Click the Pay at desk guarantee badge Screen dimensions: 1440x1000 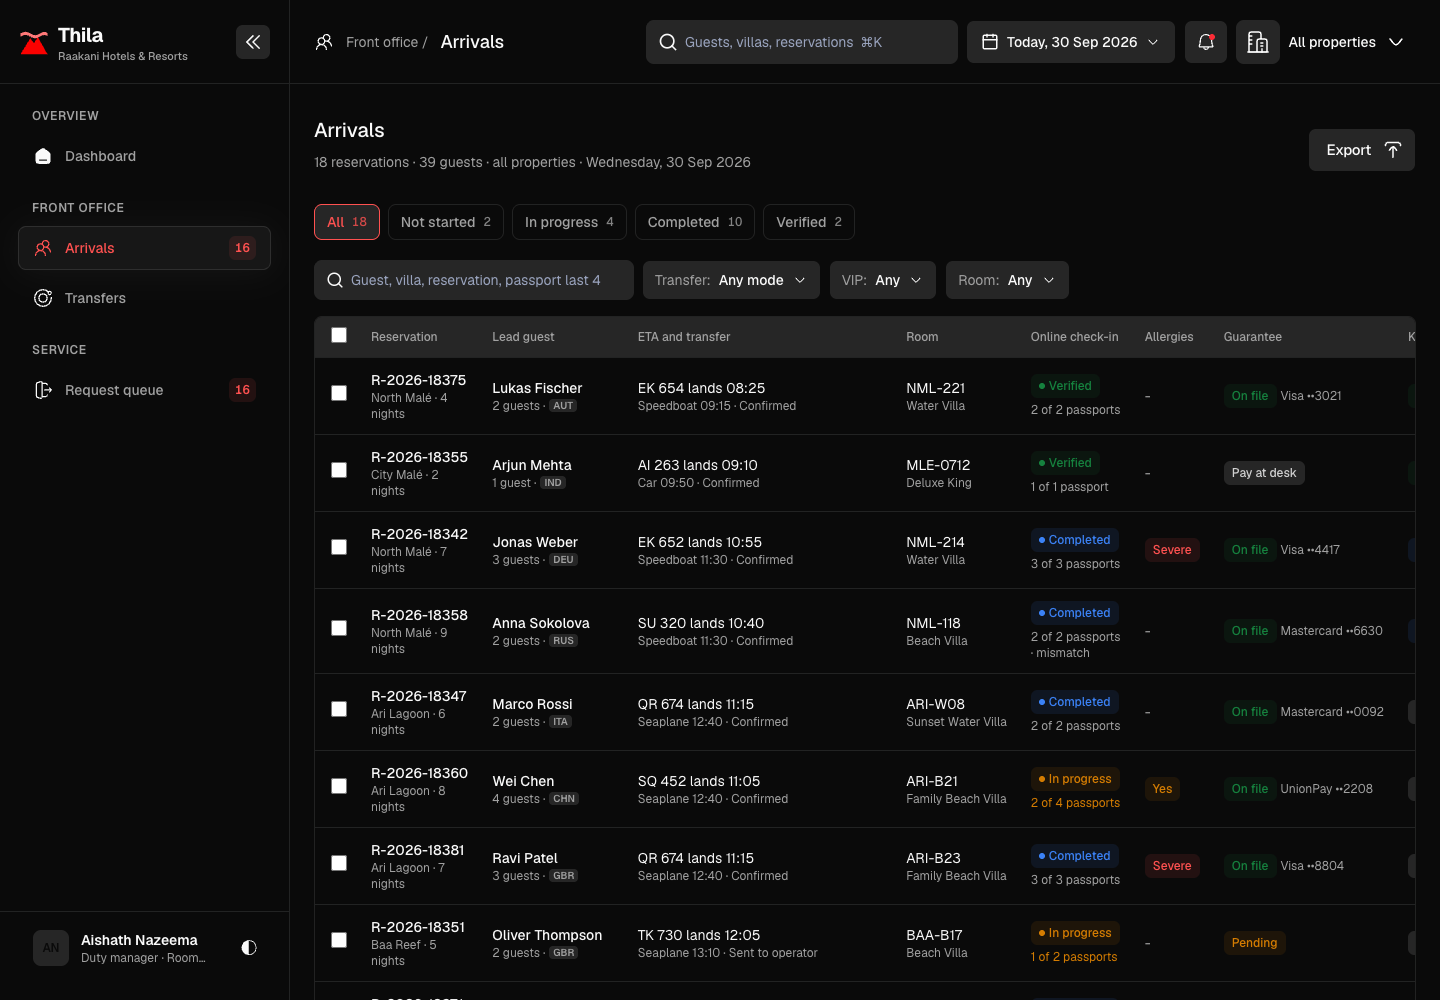coord(1264,473)
